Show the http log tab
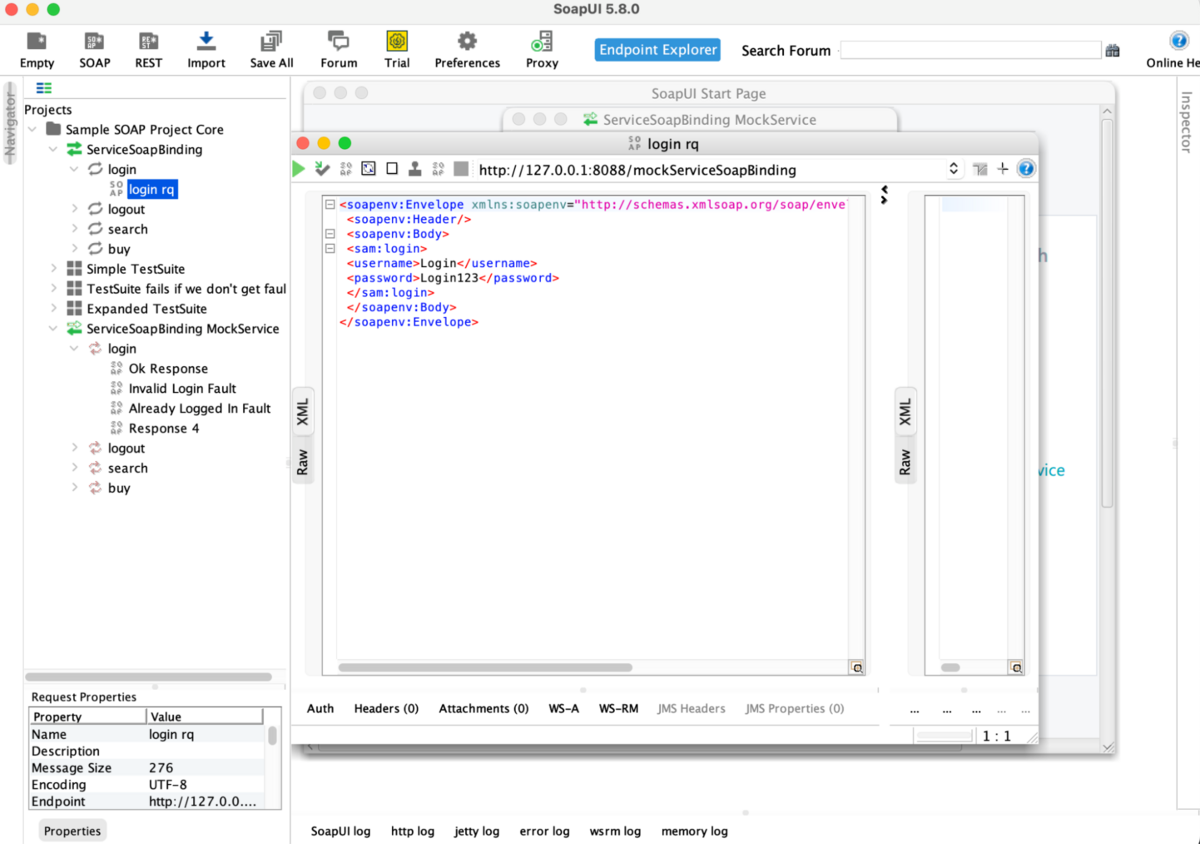The width and height of the screenshot is (1200, 844). 413,831
